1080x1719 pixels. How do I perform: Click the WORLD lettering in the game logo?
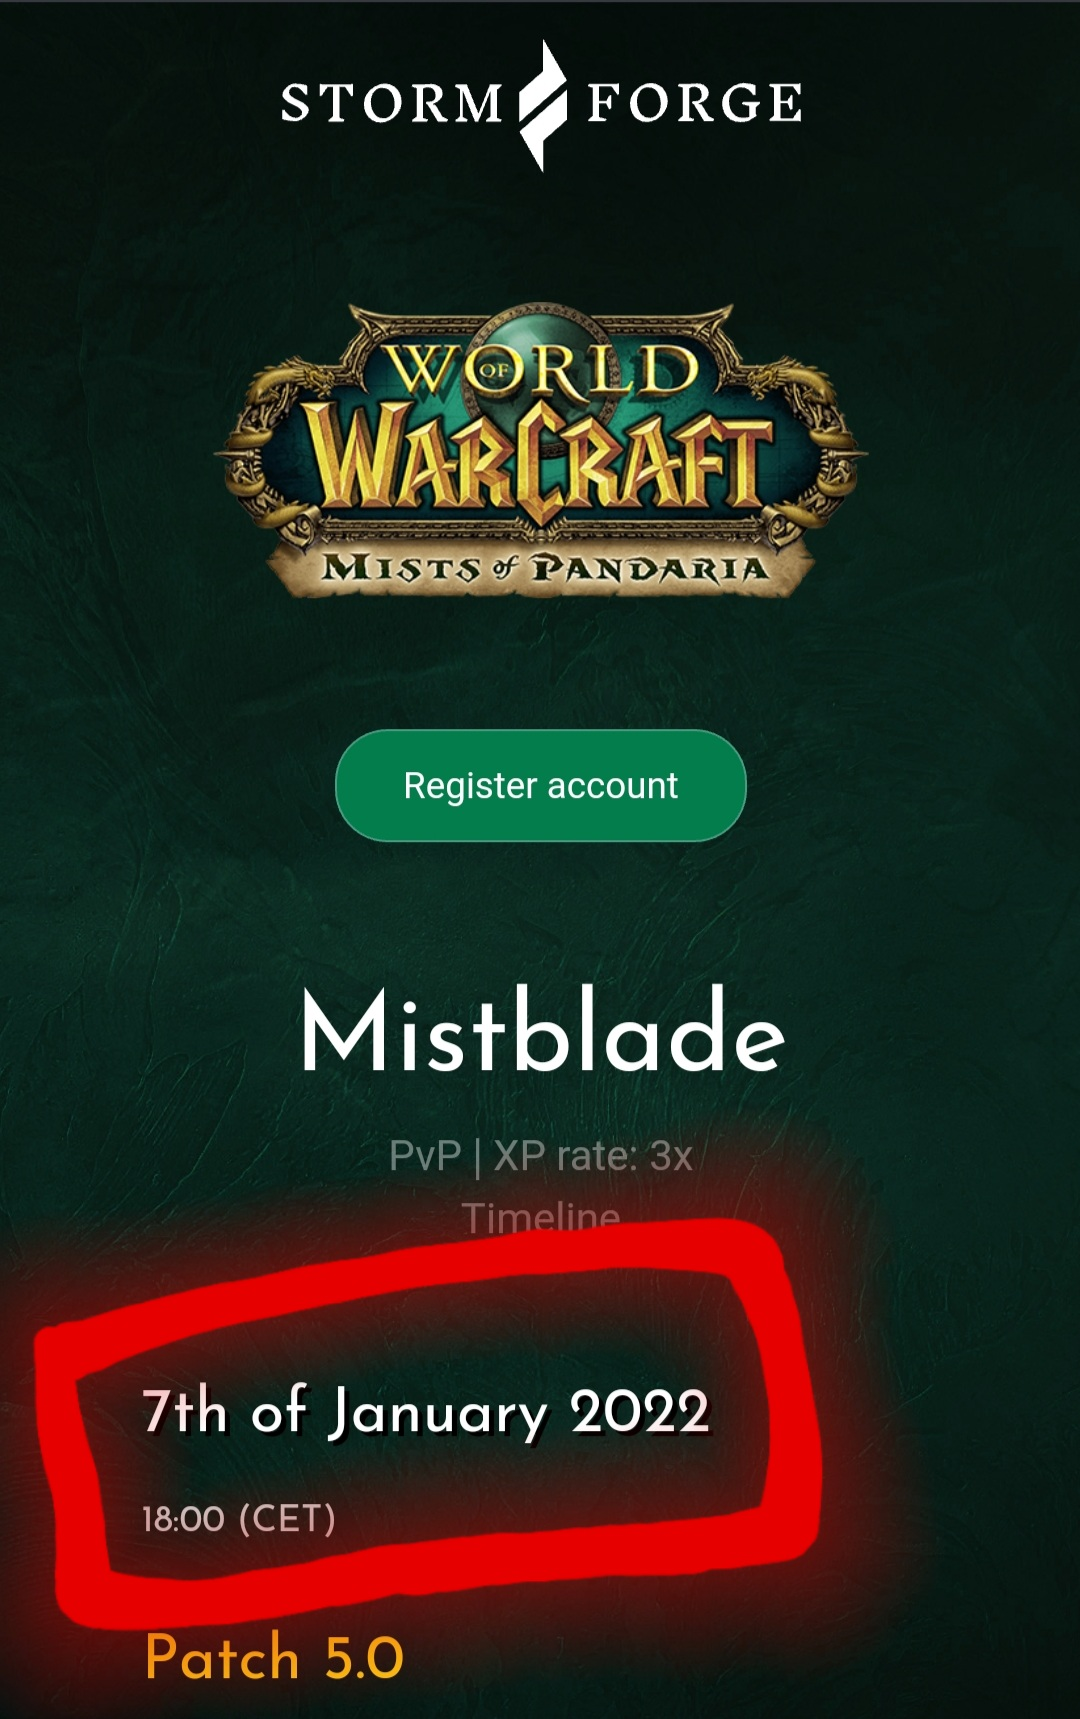pos(543,370)
